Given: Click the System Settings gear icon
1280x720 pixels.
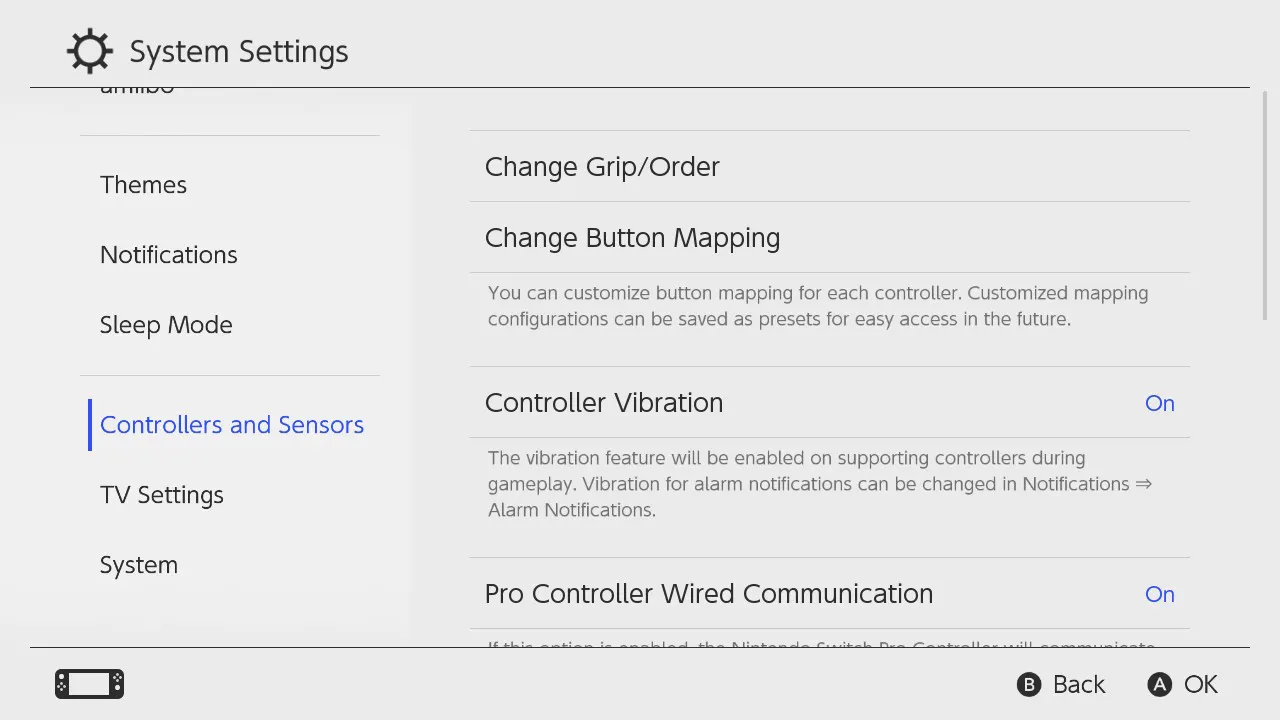Looking at the screenshot, I should [x=89, y=51].
